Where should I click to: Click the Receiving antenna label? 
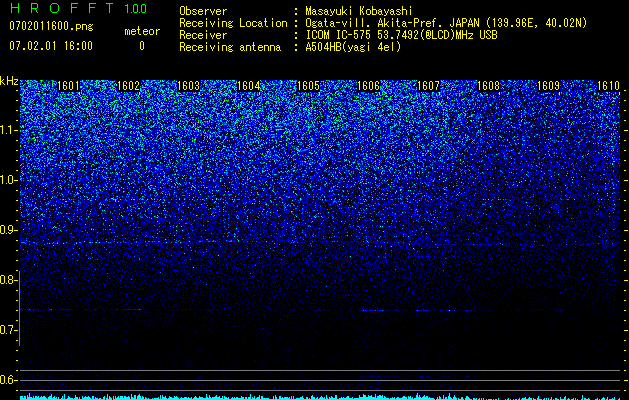(230, 47)
